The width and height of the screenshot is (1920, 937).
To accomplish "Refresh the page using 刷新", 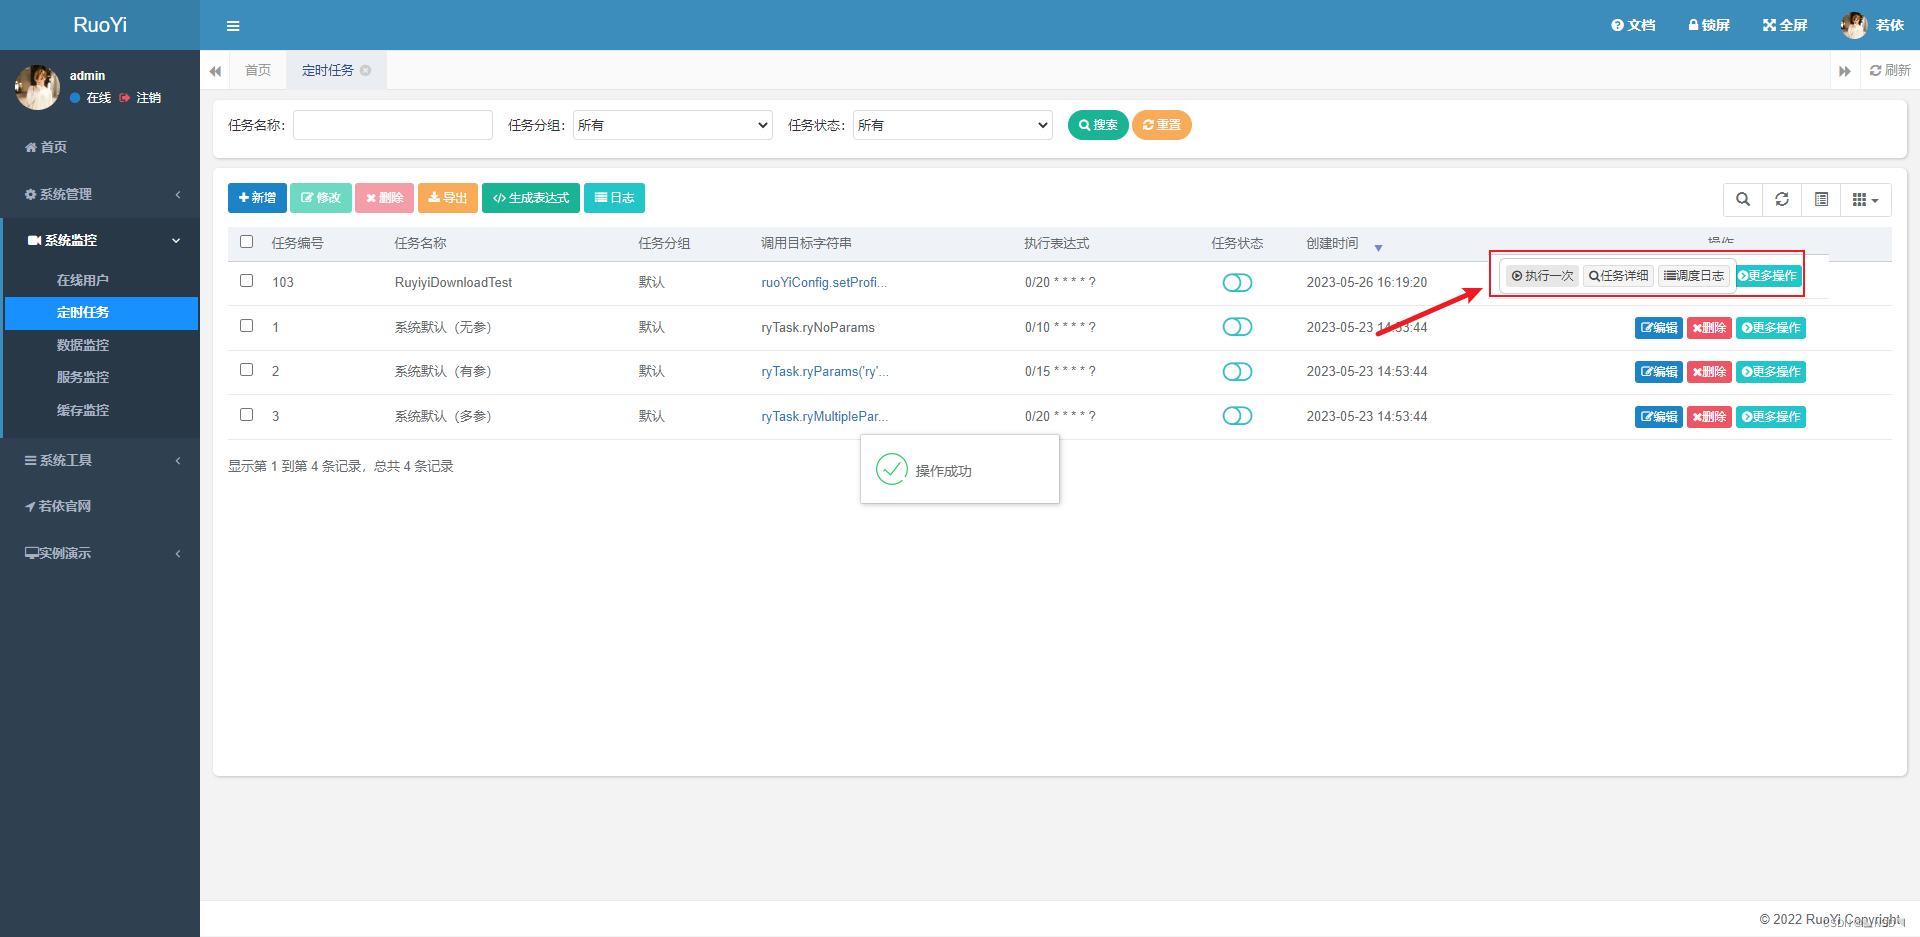I will pyautogui.click(x=1890, y=70).
